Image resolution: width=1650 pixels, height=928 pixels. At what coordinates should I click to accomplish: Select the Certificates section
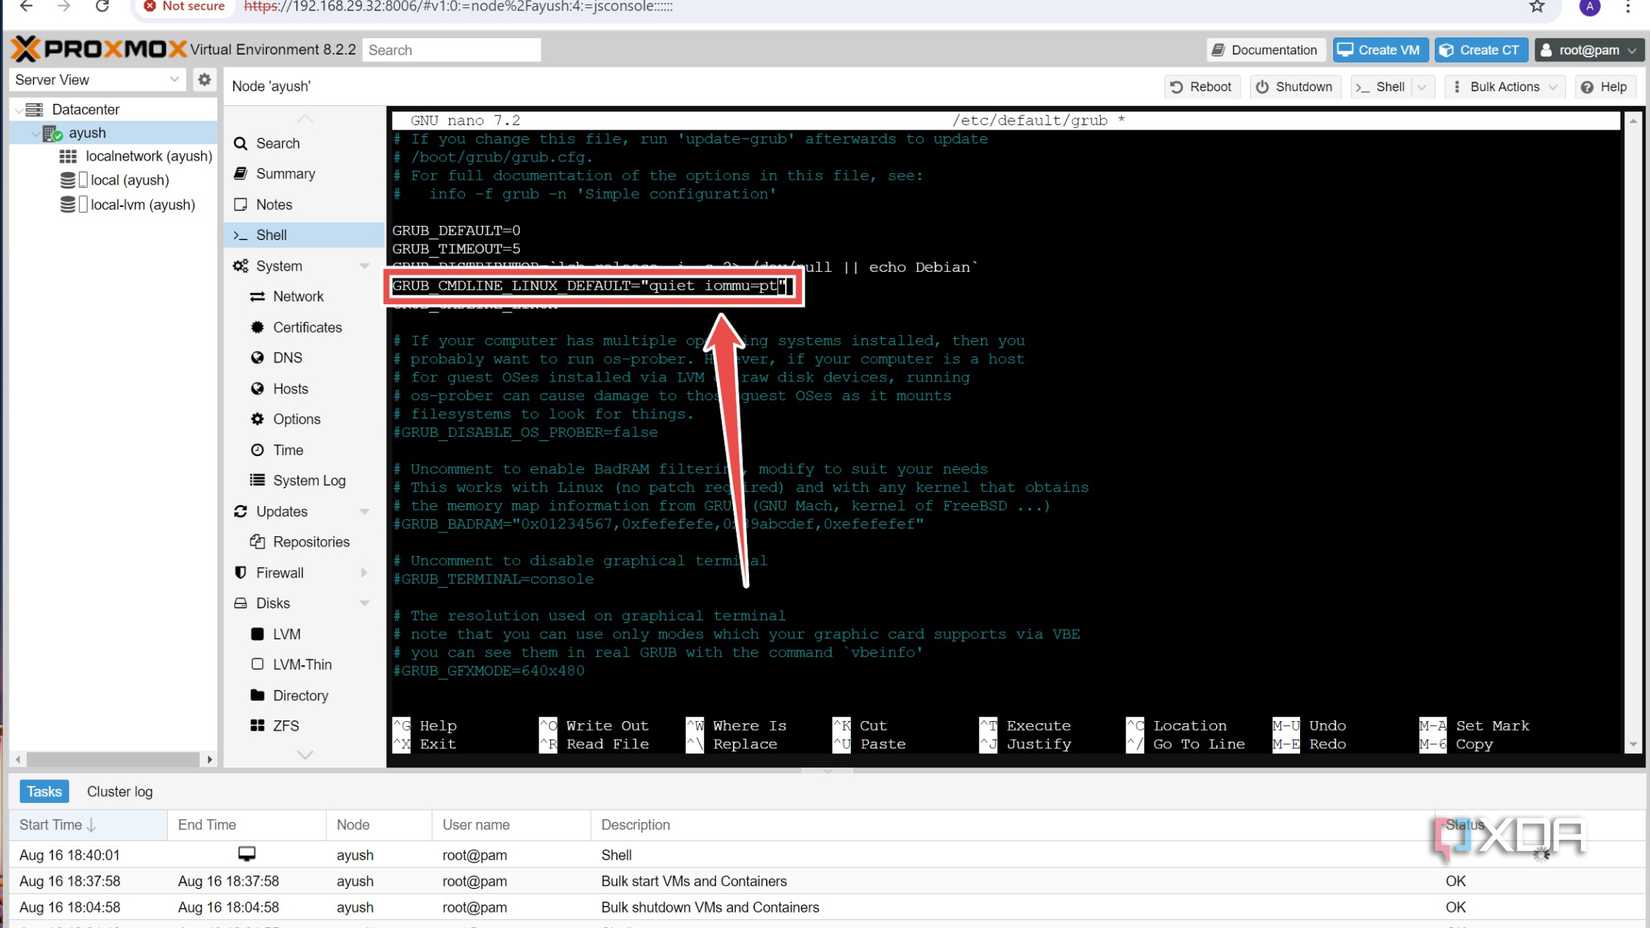[306, 327]
